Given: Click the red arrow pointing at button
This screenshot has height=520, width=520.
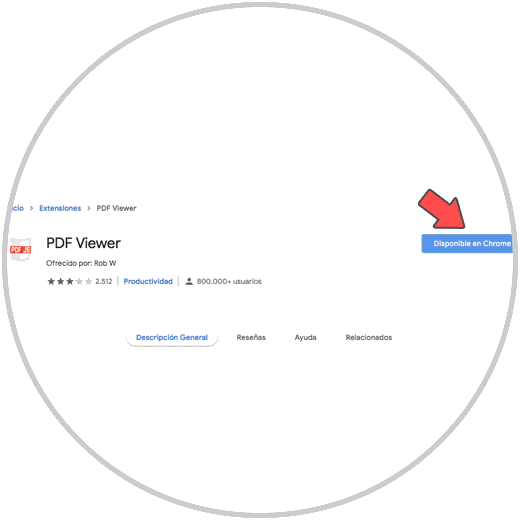Looking at the screenshot, I should tap(442, 209).
